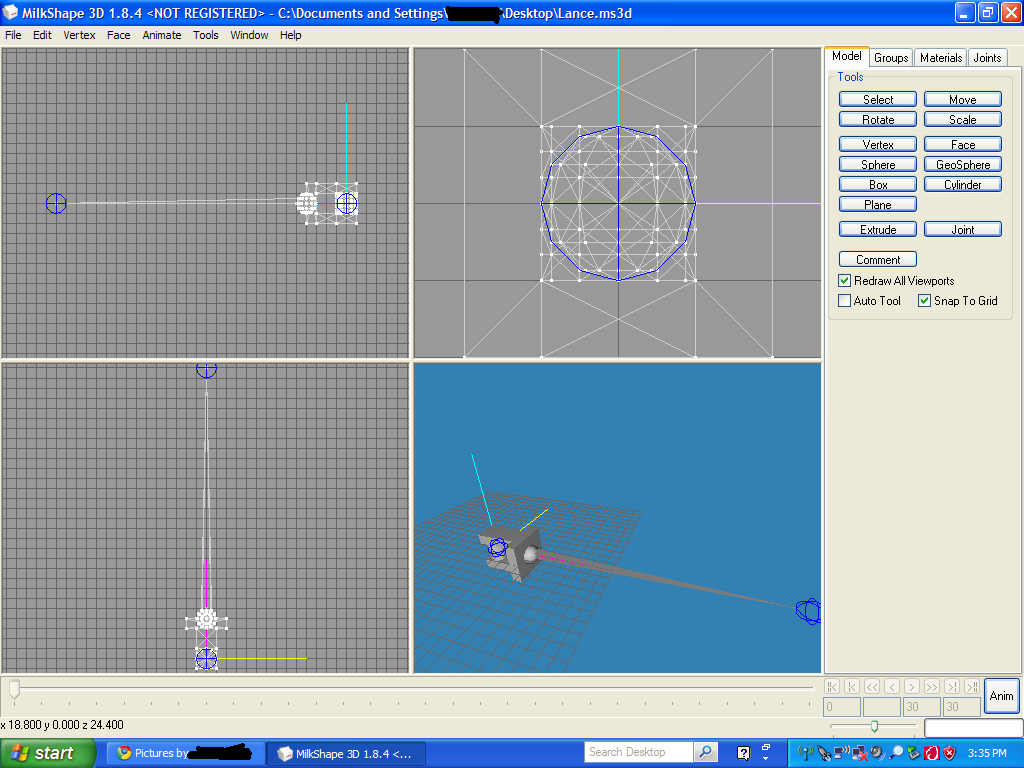Disable Snap To Grid checkbox
Screen dimensions: 1024x768
[925, 301]
